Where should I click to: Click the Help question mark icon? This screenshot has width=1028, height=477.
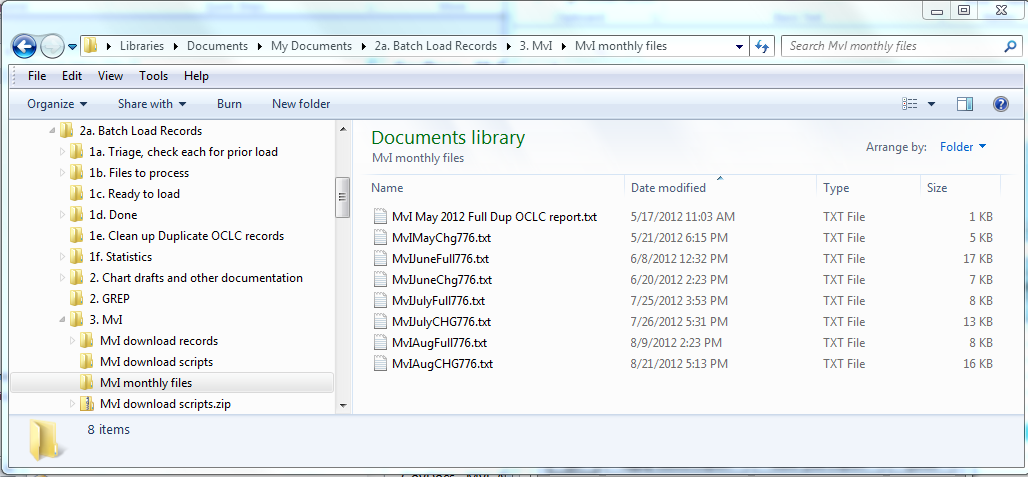[999, 104]
